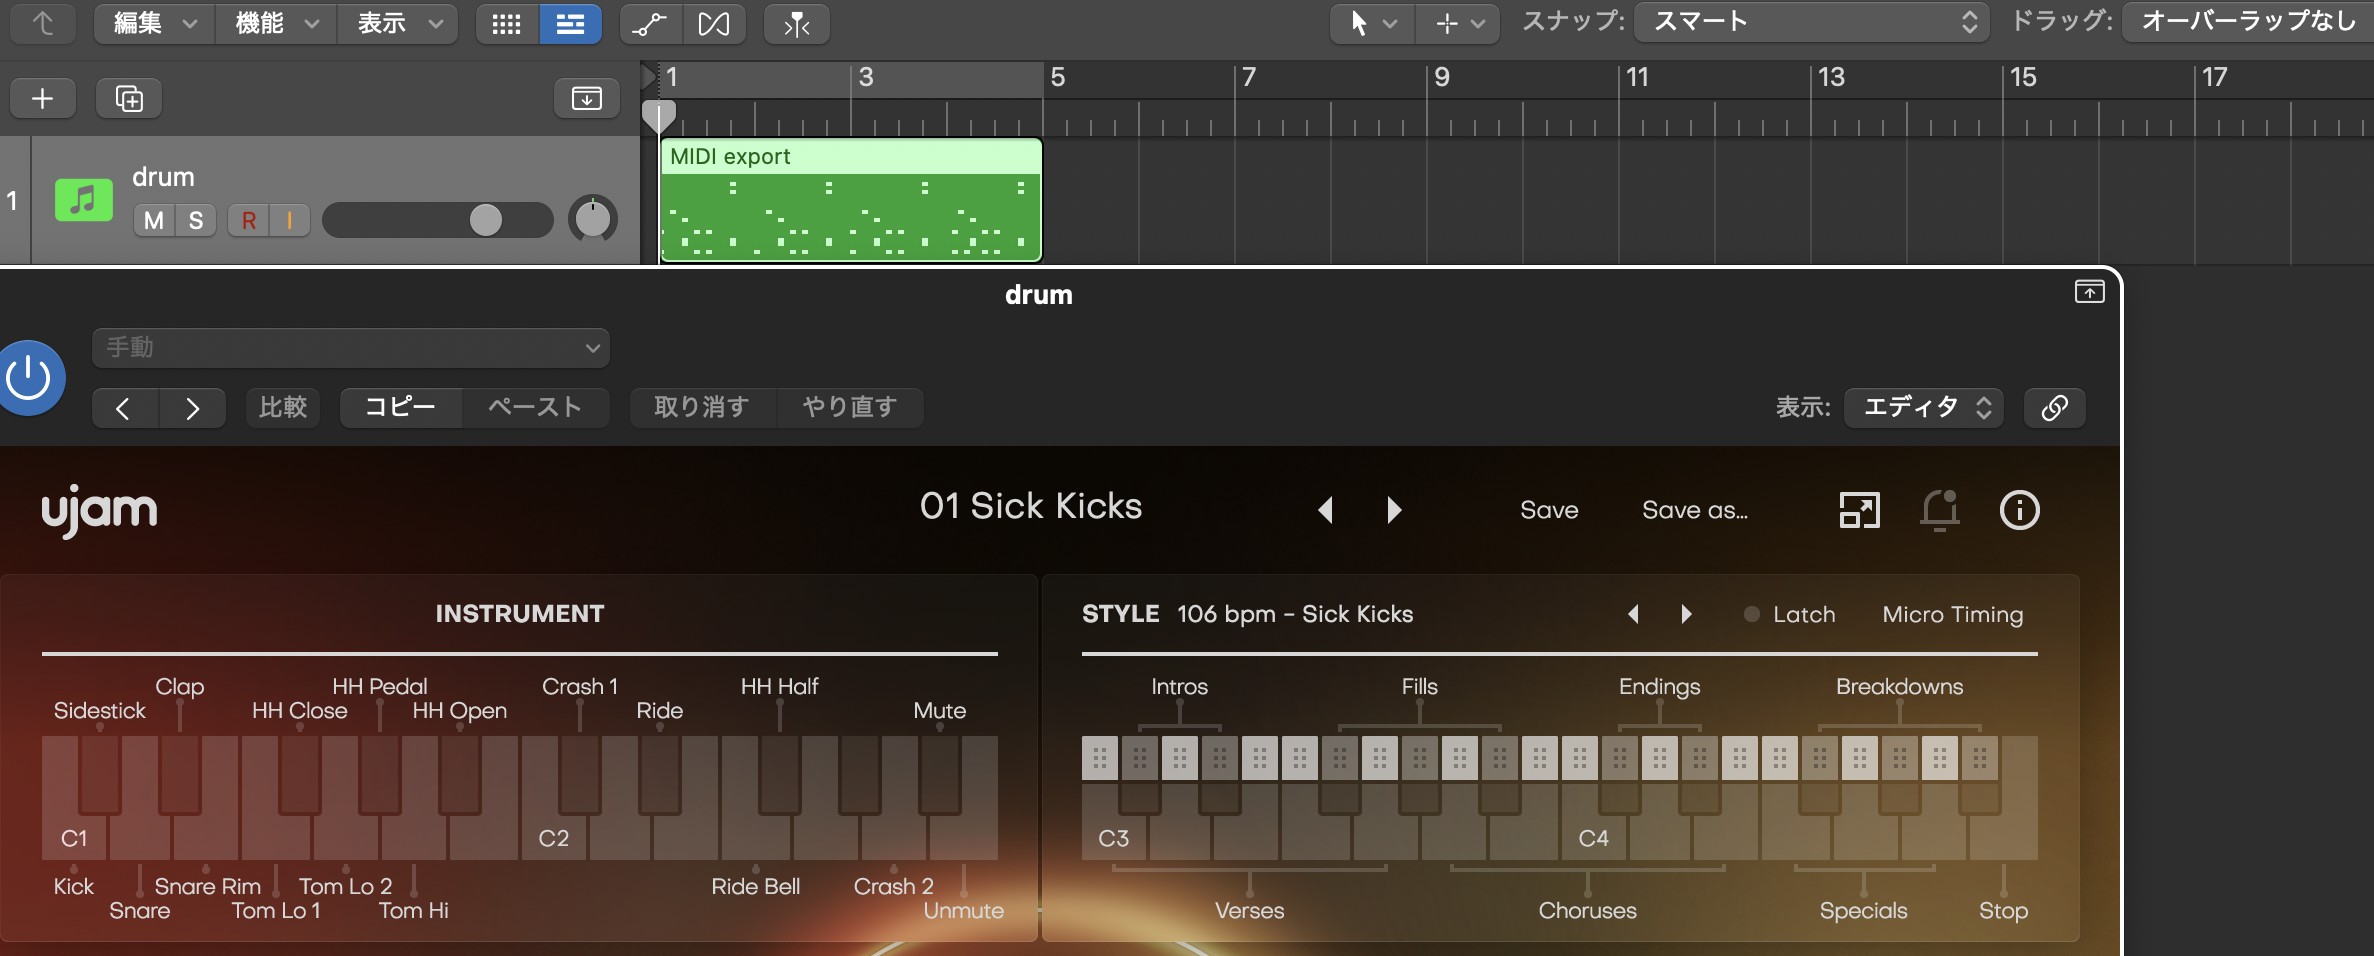
Task: Click the C1 Kick key
Action: pyautogui.click(x=74, y=838)
